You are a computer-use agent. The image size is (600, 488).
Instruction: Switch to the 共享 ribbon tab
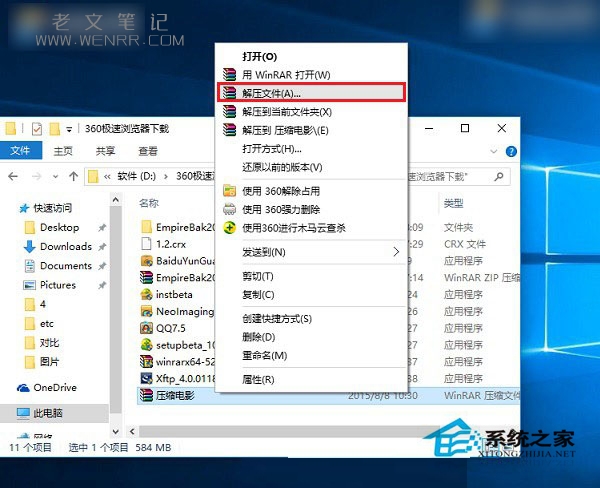pyautogui.click(x=105, y=151)
